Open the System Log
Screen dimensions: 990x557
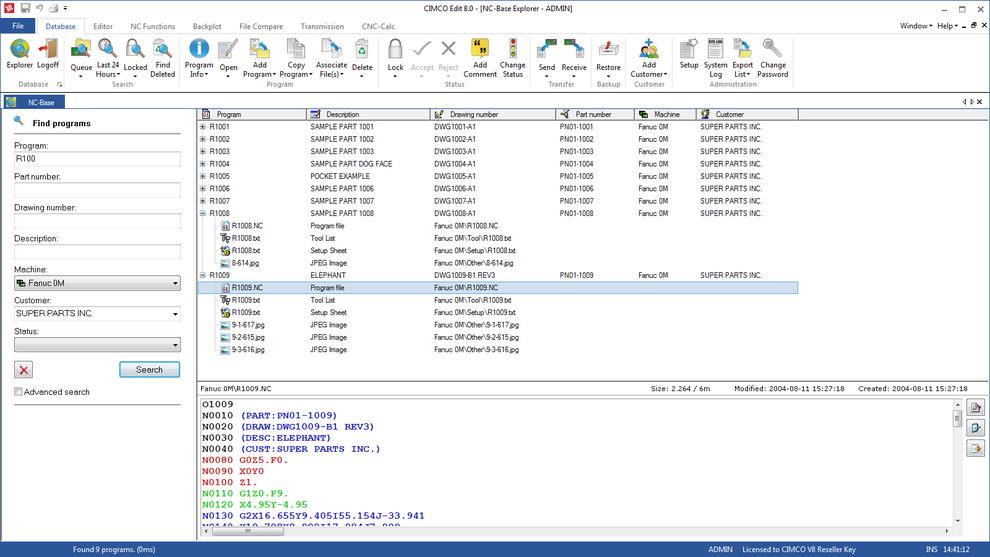click(715, 57)
